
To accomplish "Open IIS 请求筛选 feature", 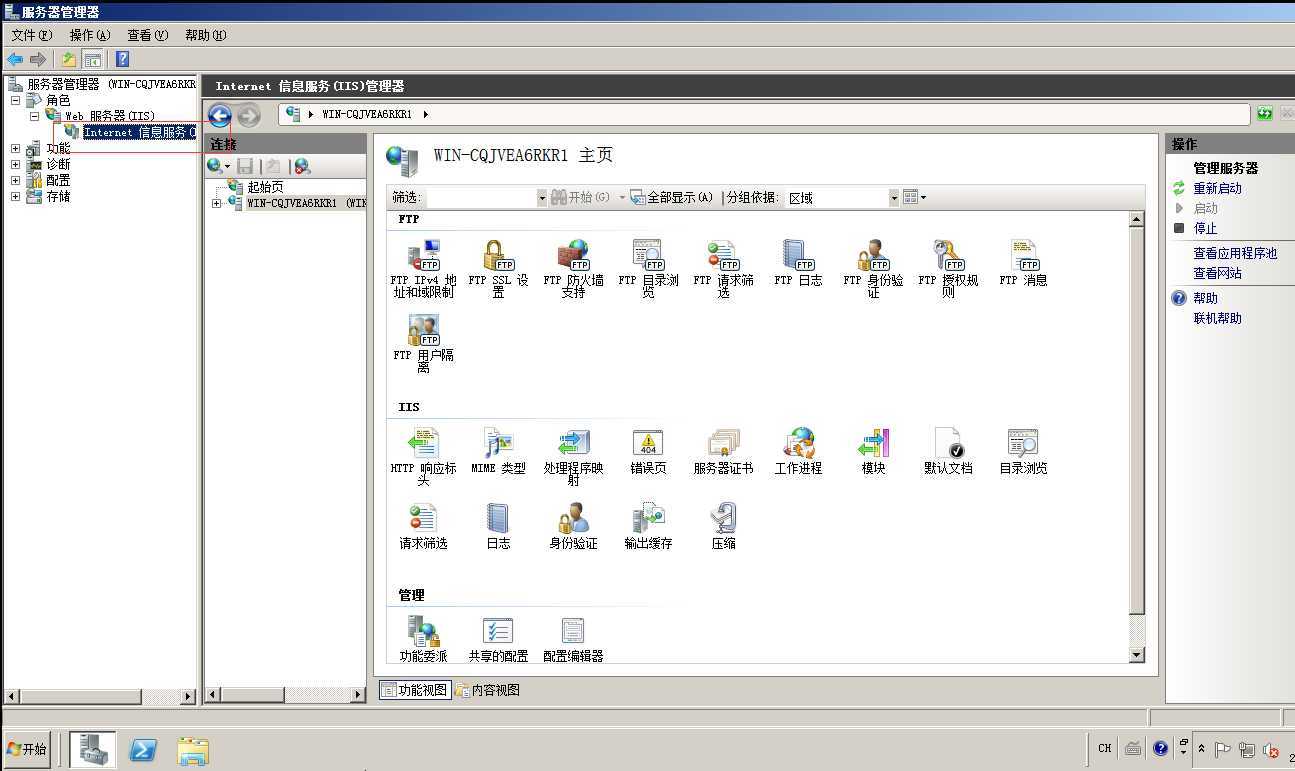I will 423,526.
